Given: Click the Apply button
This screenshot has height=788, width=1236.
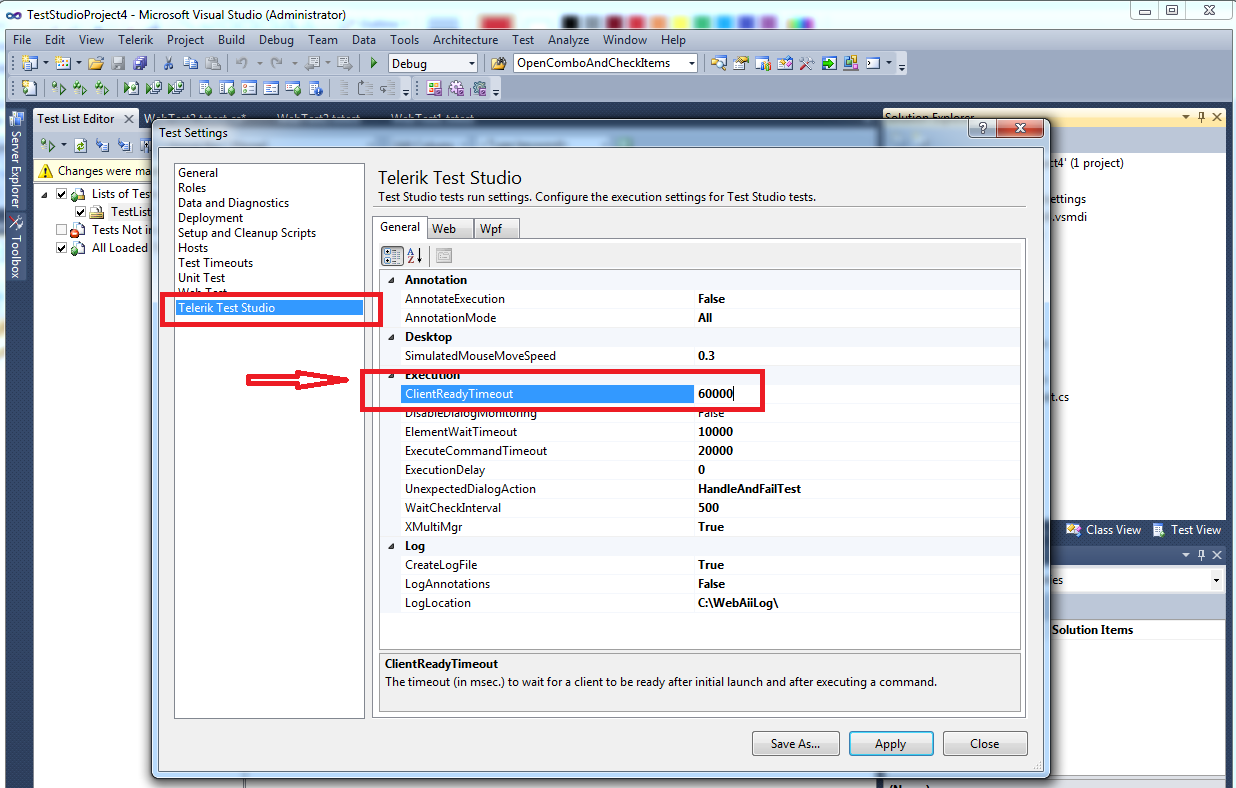Looking at the screenshot, I should pyautogui.click(x=890, y=744).
